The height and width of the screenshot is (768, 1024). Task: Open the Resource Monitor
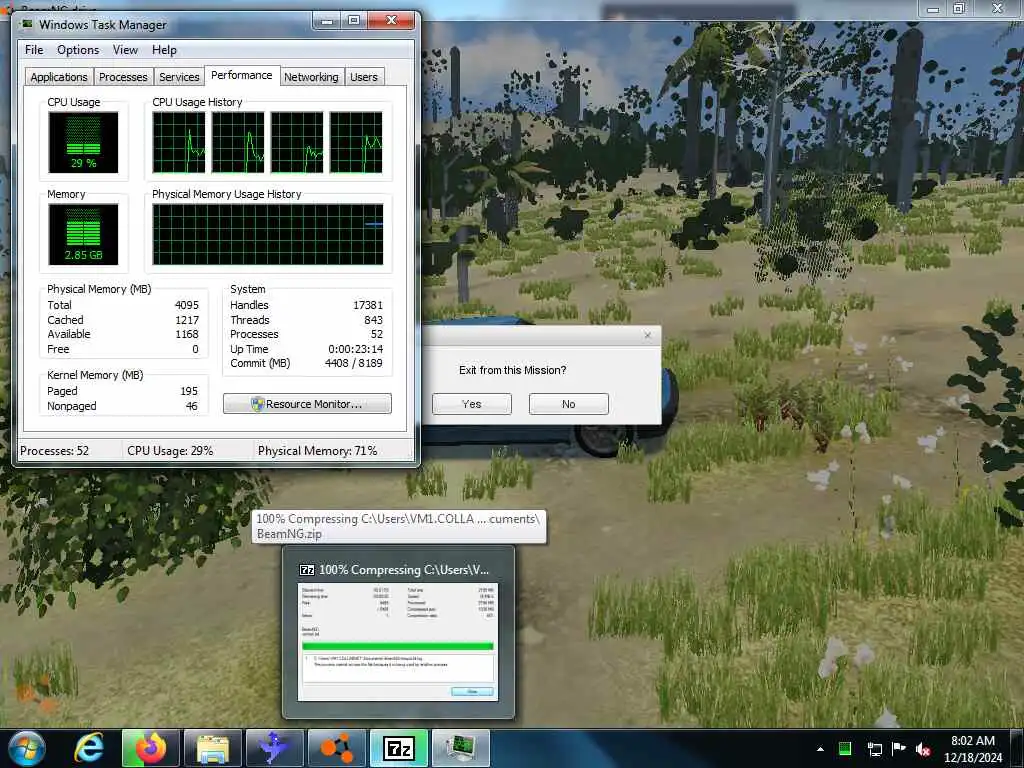tap(307, 404)
